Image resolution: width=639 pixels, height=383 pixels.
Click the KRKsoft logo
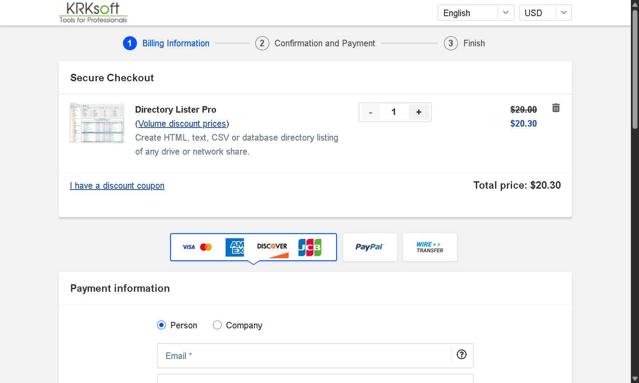[93, 12]
